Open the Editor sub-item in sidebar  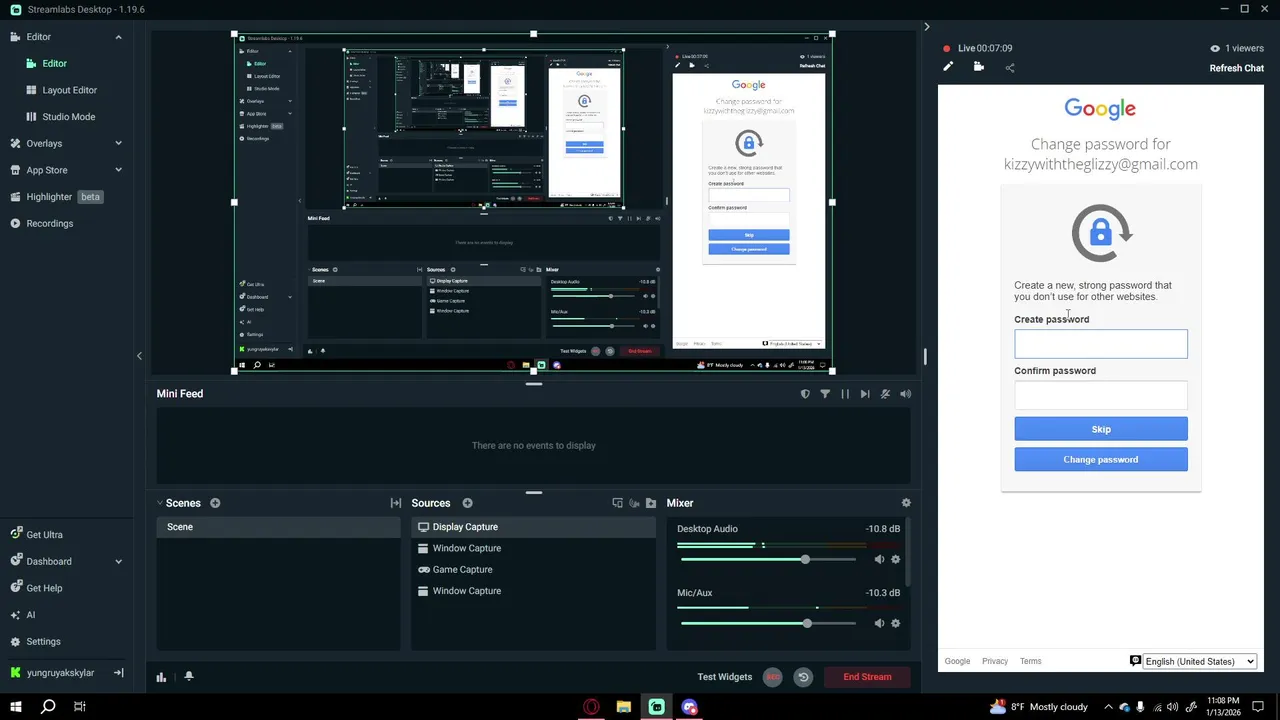54,63
